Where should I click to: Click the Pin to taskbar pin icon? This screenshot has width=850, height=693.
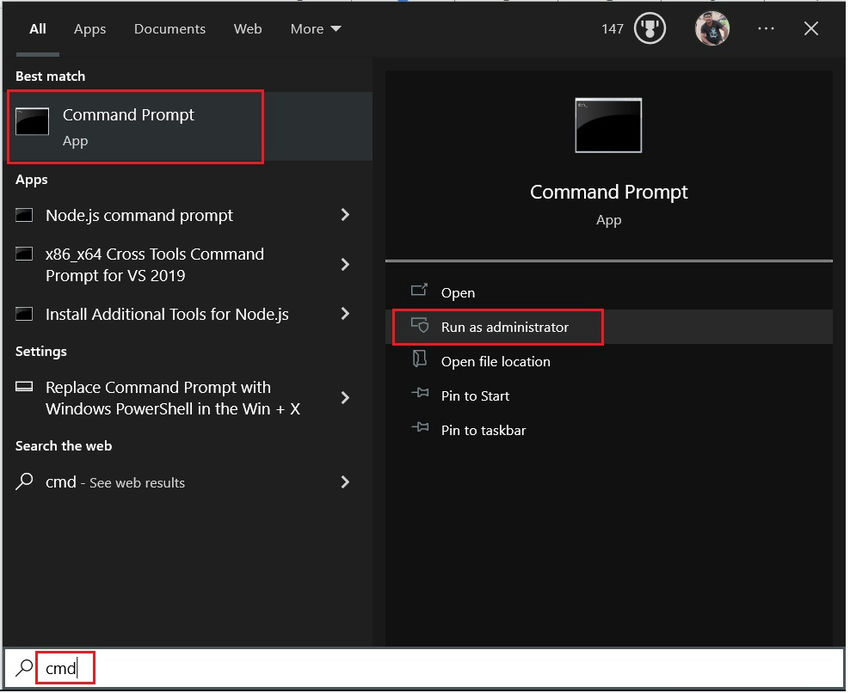422,429
